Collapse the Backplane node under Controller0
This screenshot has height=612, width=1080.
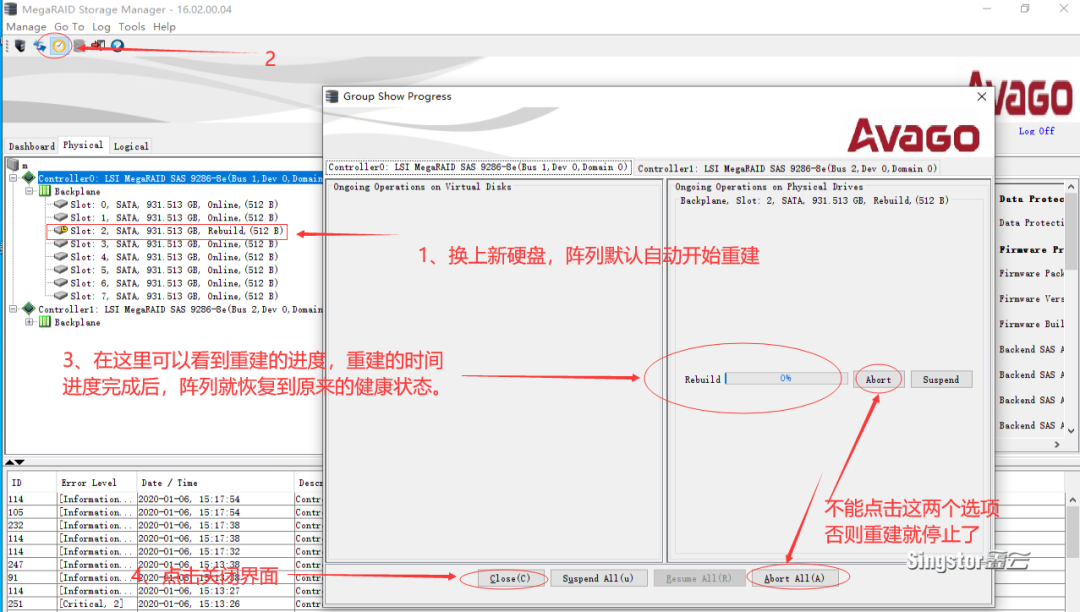pyautogui.click(x=30, y=191)
